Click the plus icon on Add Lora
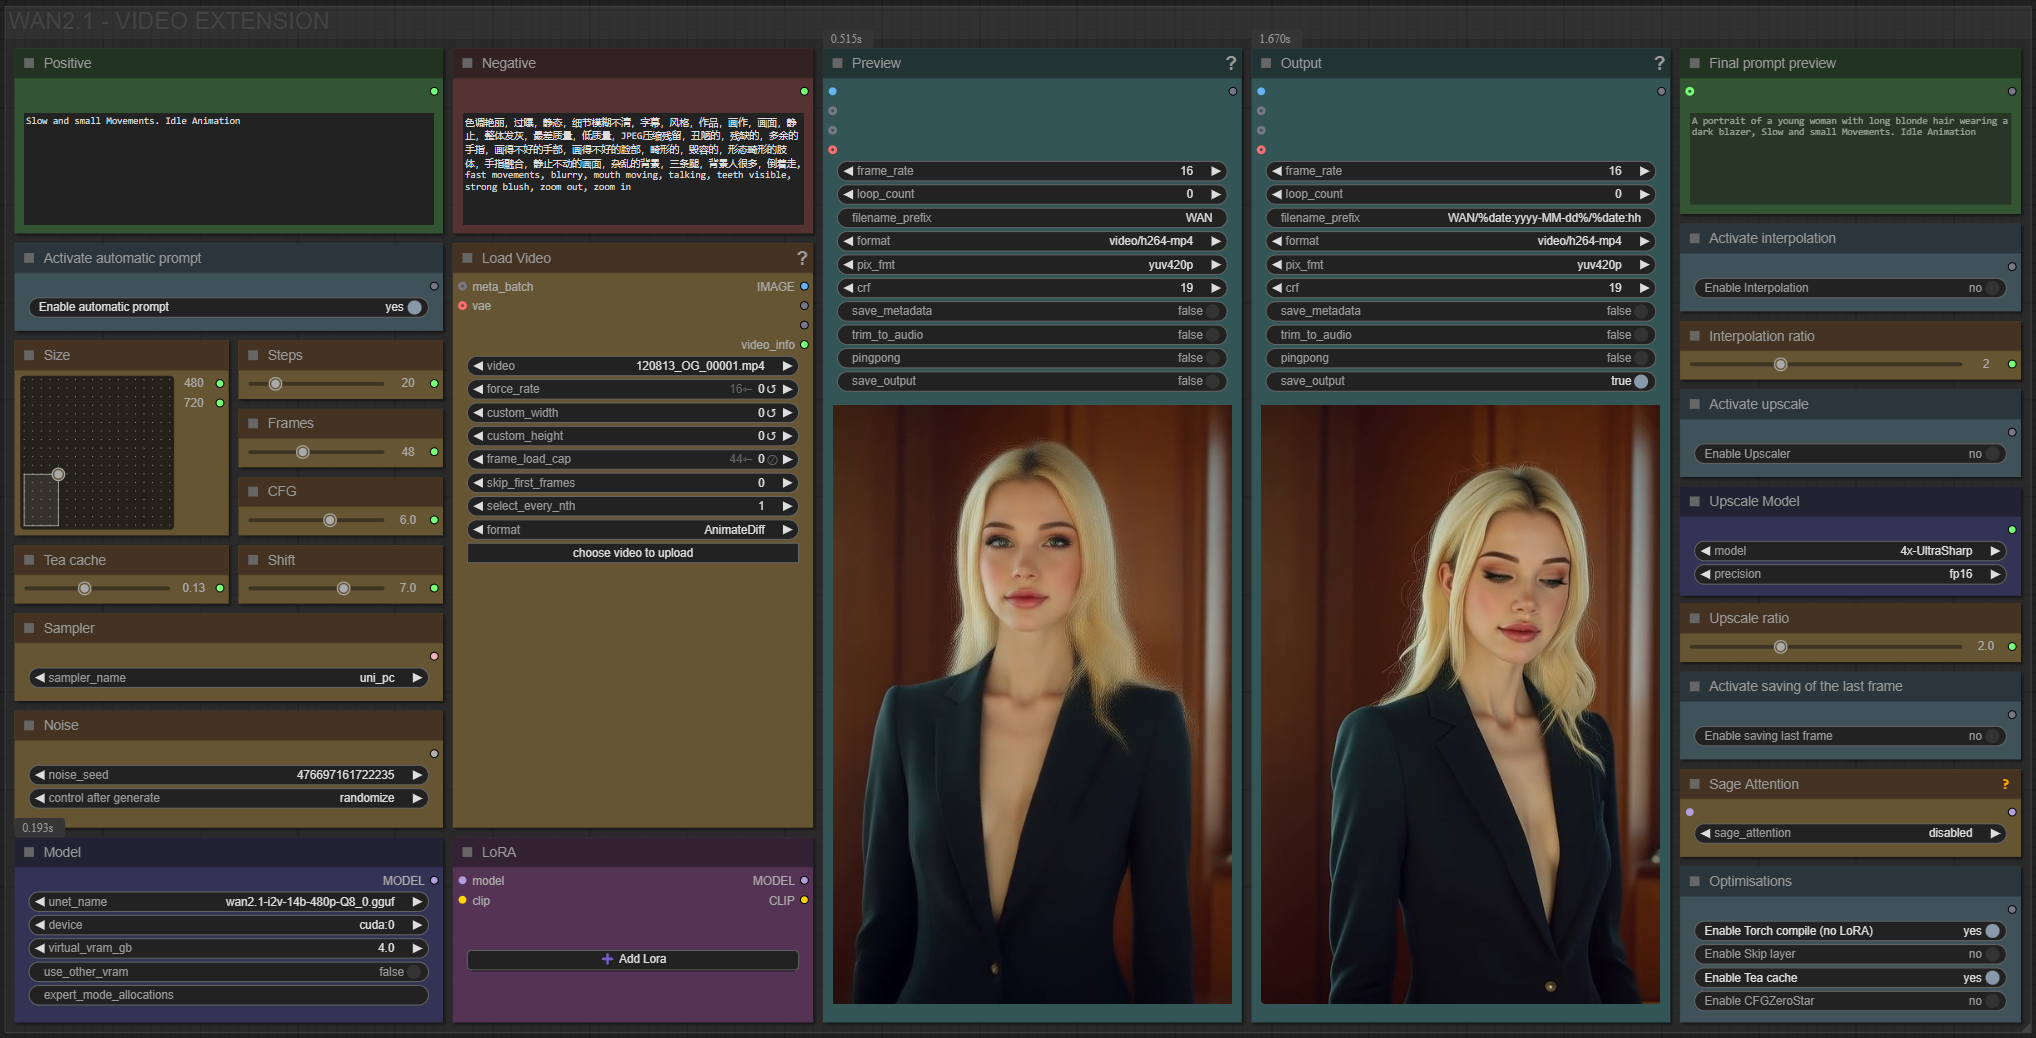Viewport: 2036px width, 1038px height. coord(607,959)
